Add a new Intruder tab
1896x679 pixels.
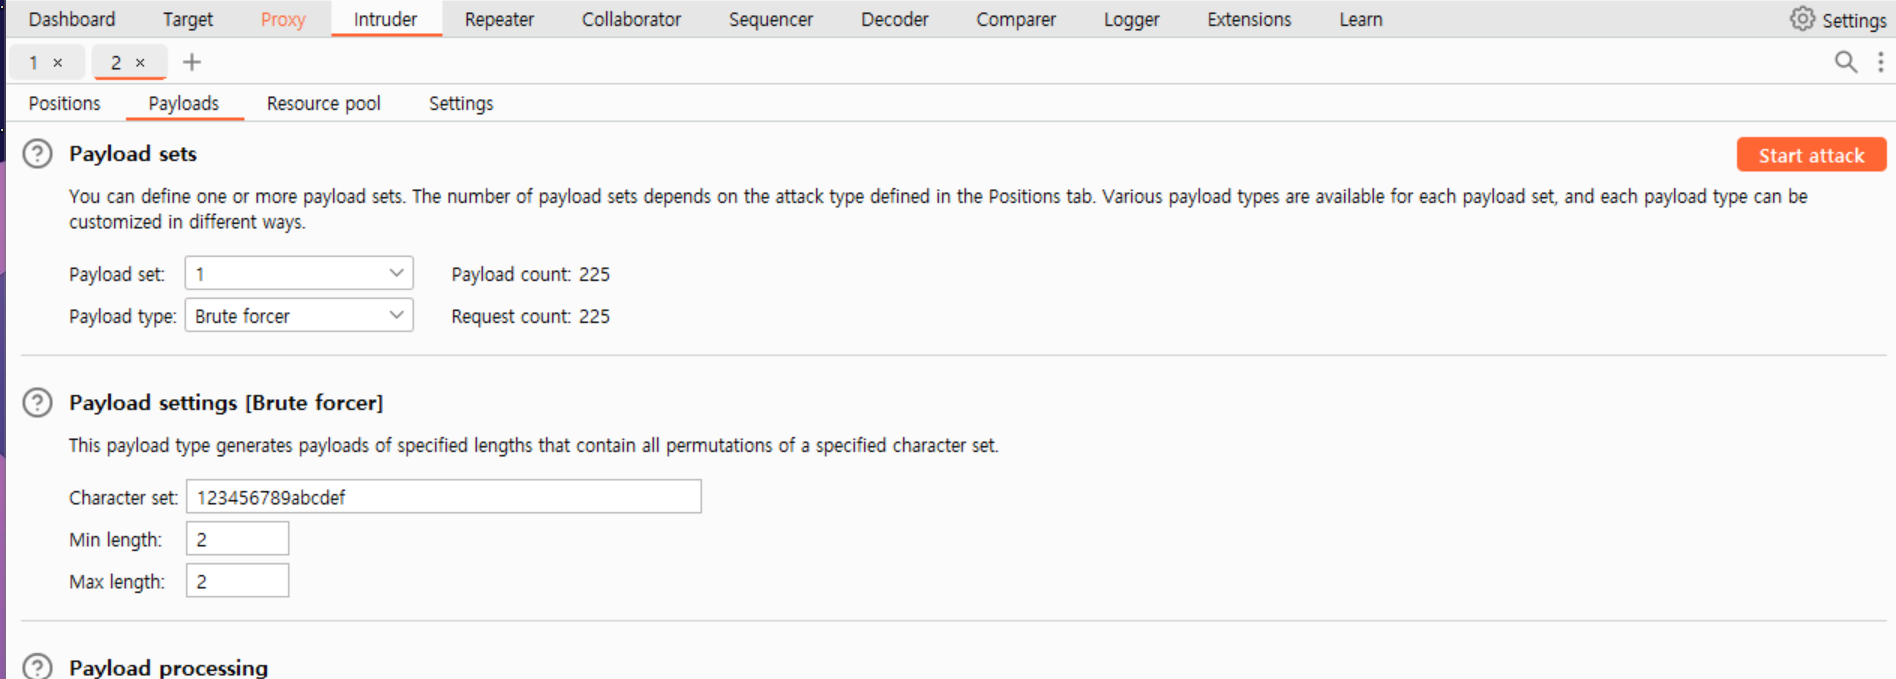192,62
